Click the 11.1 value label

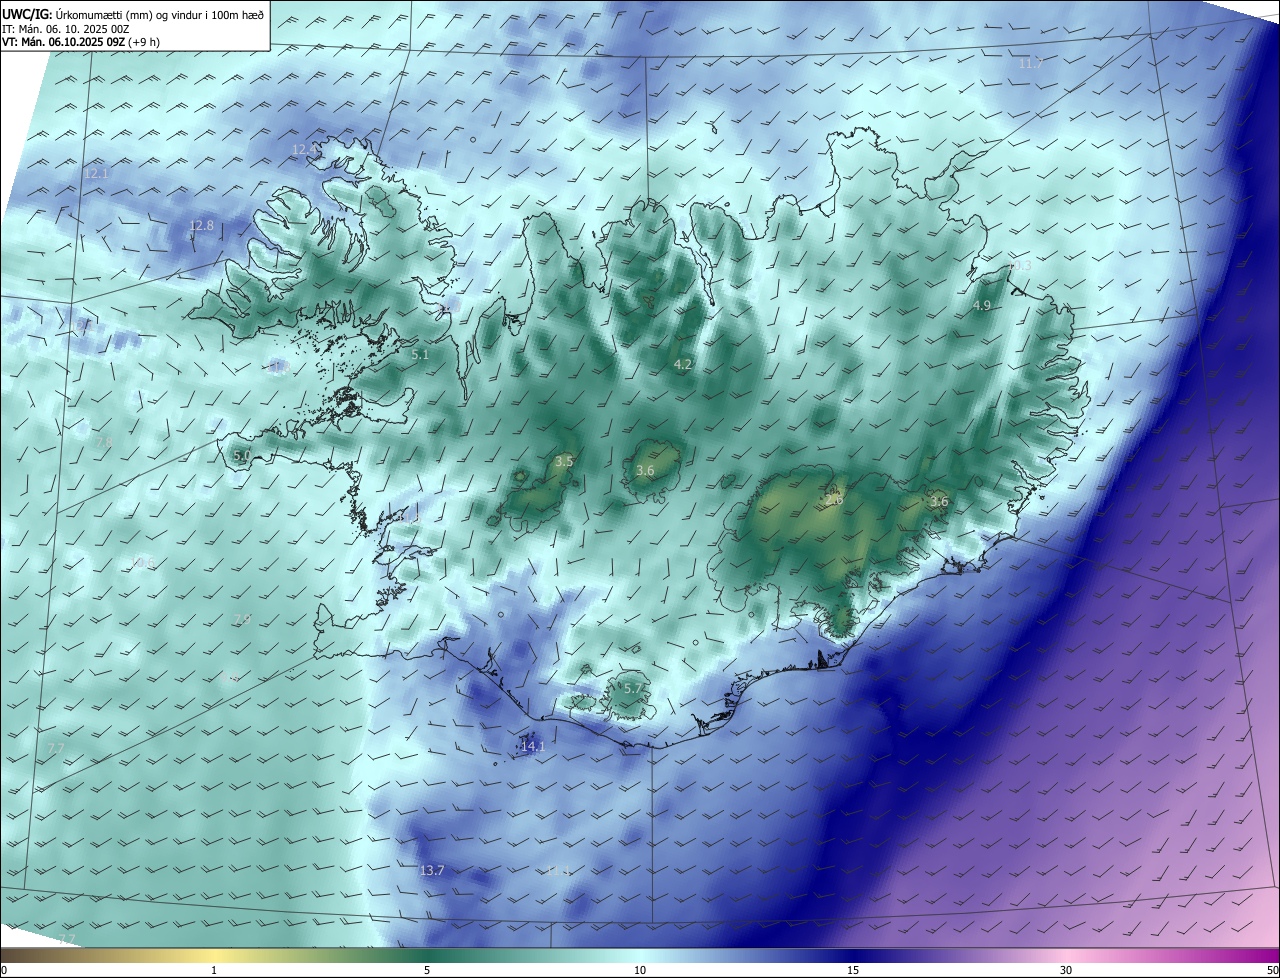tap(558, 871)
